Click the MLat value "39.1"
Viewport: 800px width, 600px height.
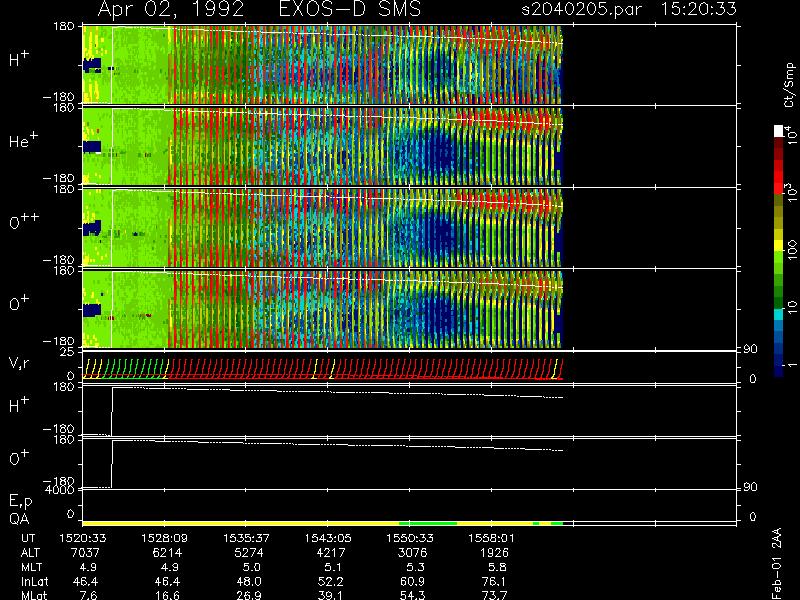(330, 595)
